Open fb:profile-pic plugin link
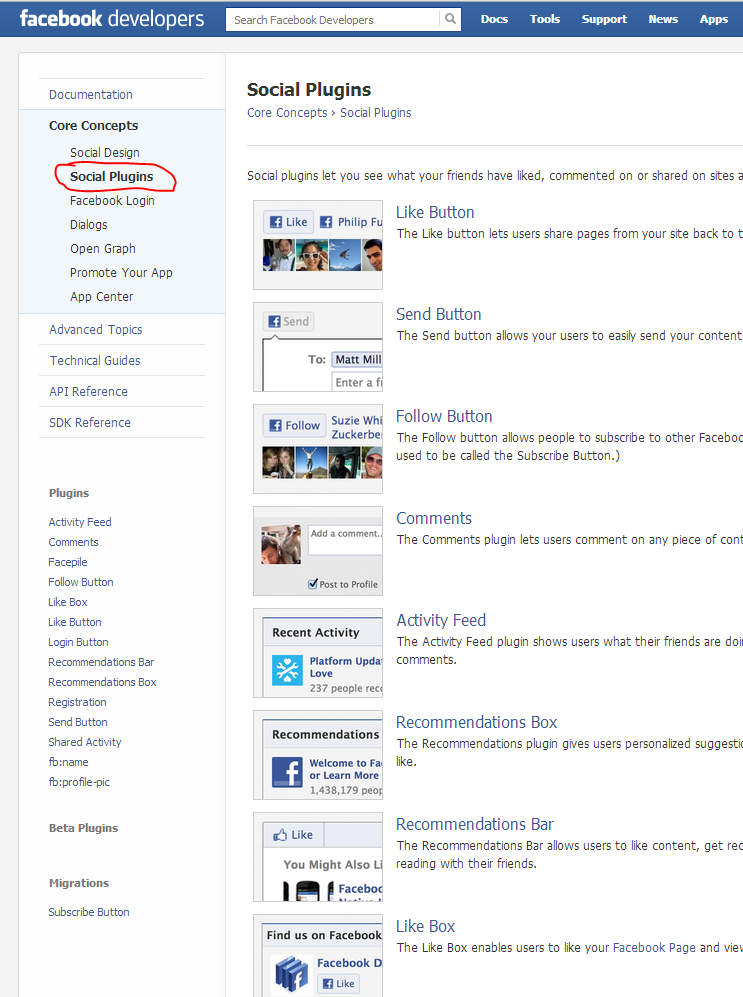This screenshot has height=997, width=743. [x=79, y=782]
